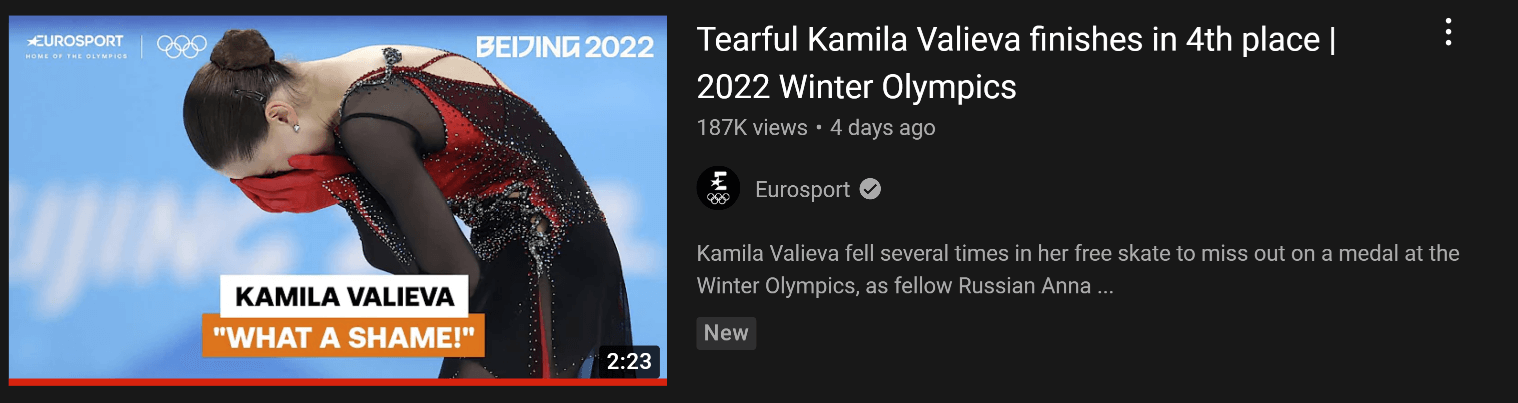The image size is (1518, 403).
Task: Click the white KAMILA VALIEVA caption label
Action: point(344,296)
